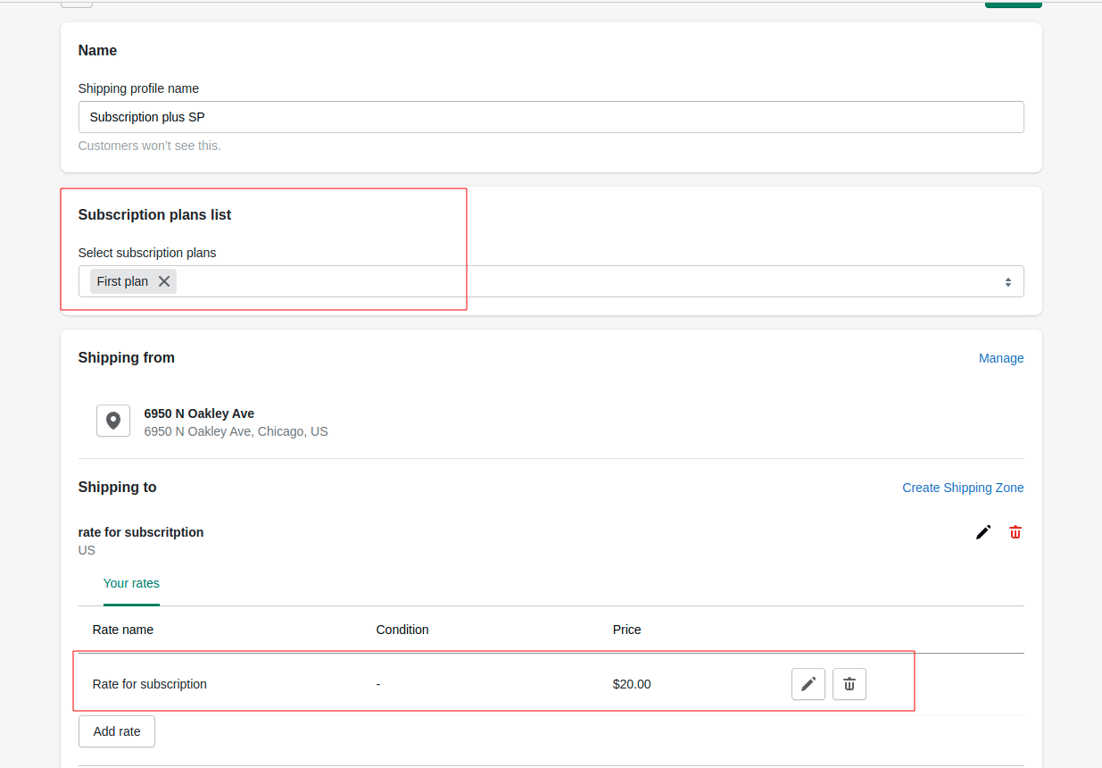Click the rate for subscritption zone title
Screen dimensions: 1102x768
[141, 533]
